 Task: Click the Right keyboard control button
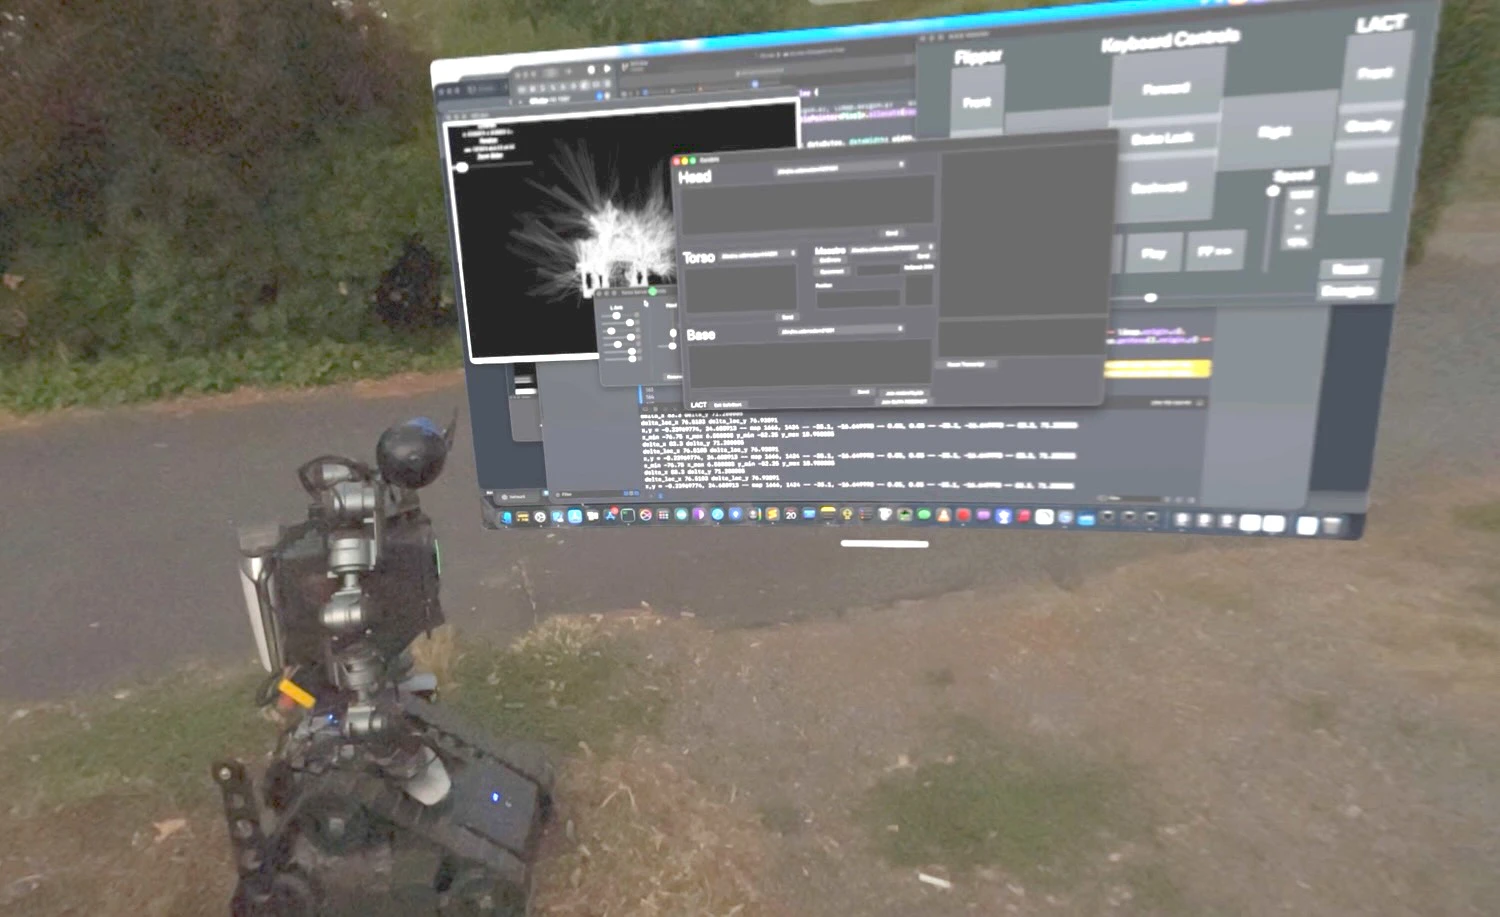pyautogui.click(x=1279, y=131)
